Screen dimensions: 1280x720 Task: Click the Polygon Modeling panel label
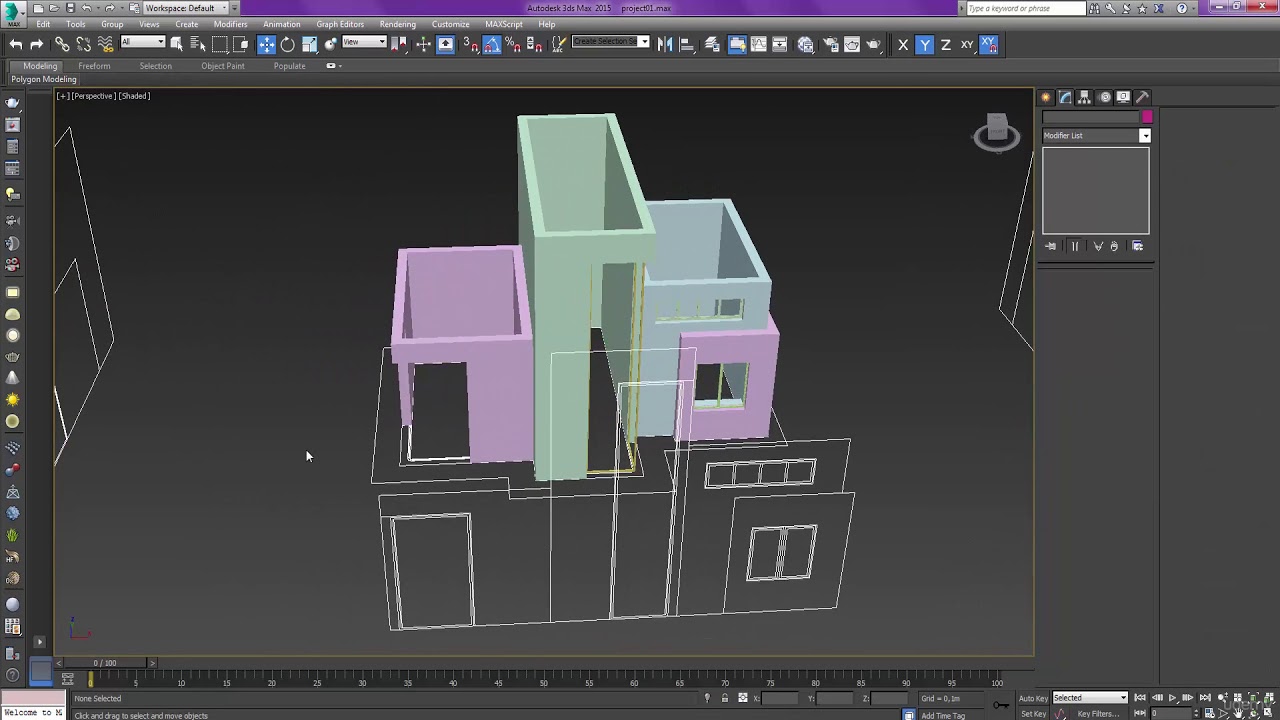44,79
